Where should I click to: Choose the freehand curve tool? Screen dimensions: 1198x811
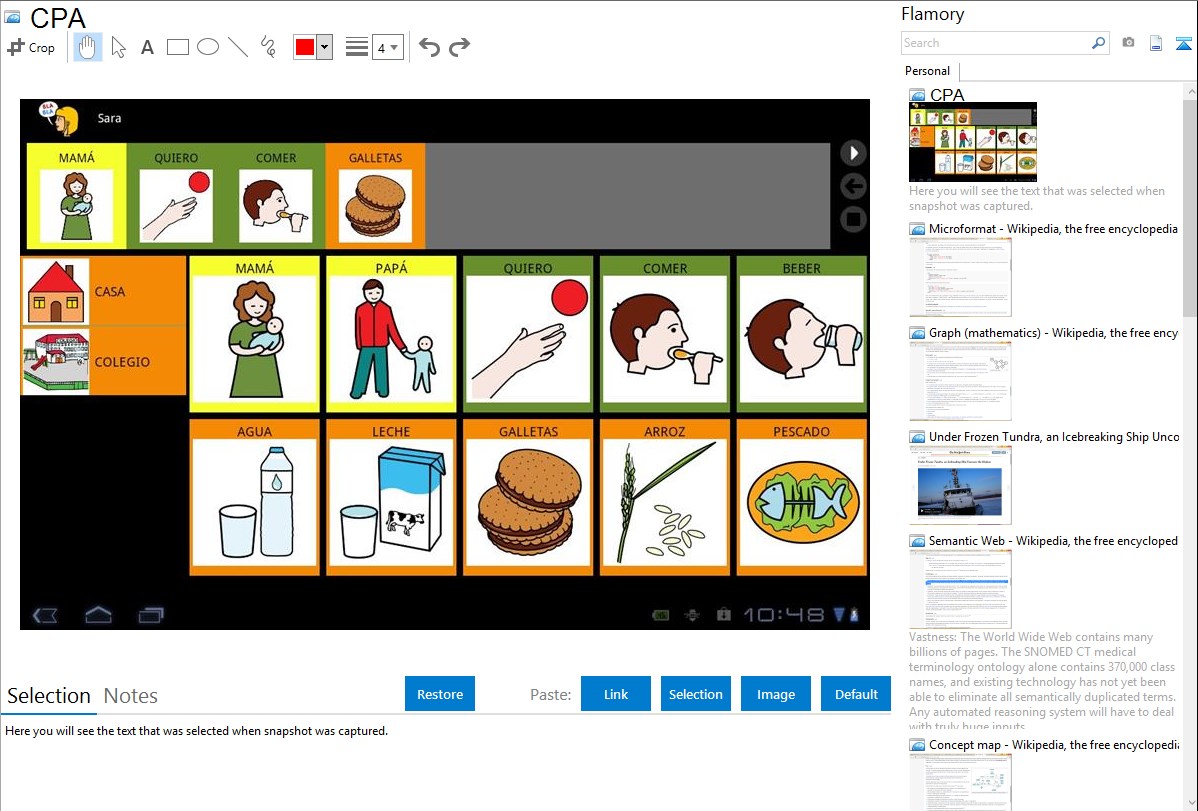pyautogui.click(x=268, y=47)
